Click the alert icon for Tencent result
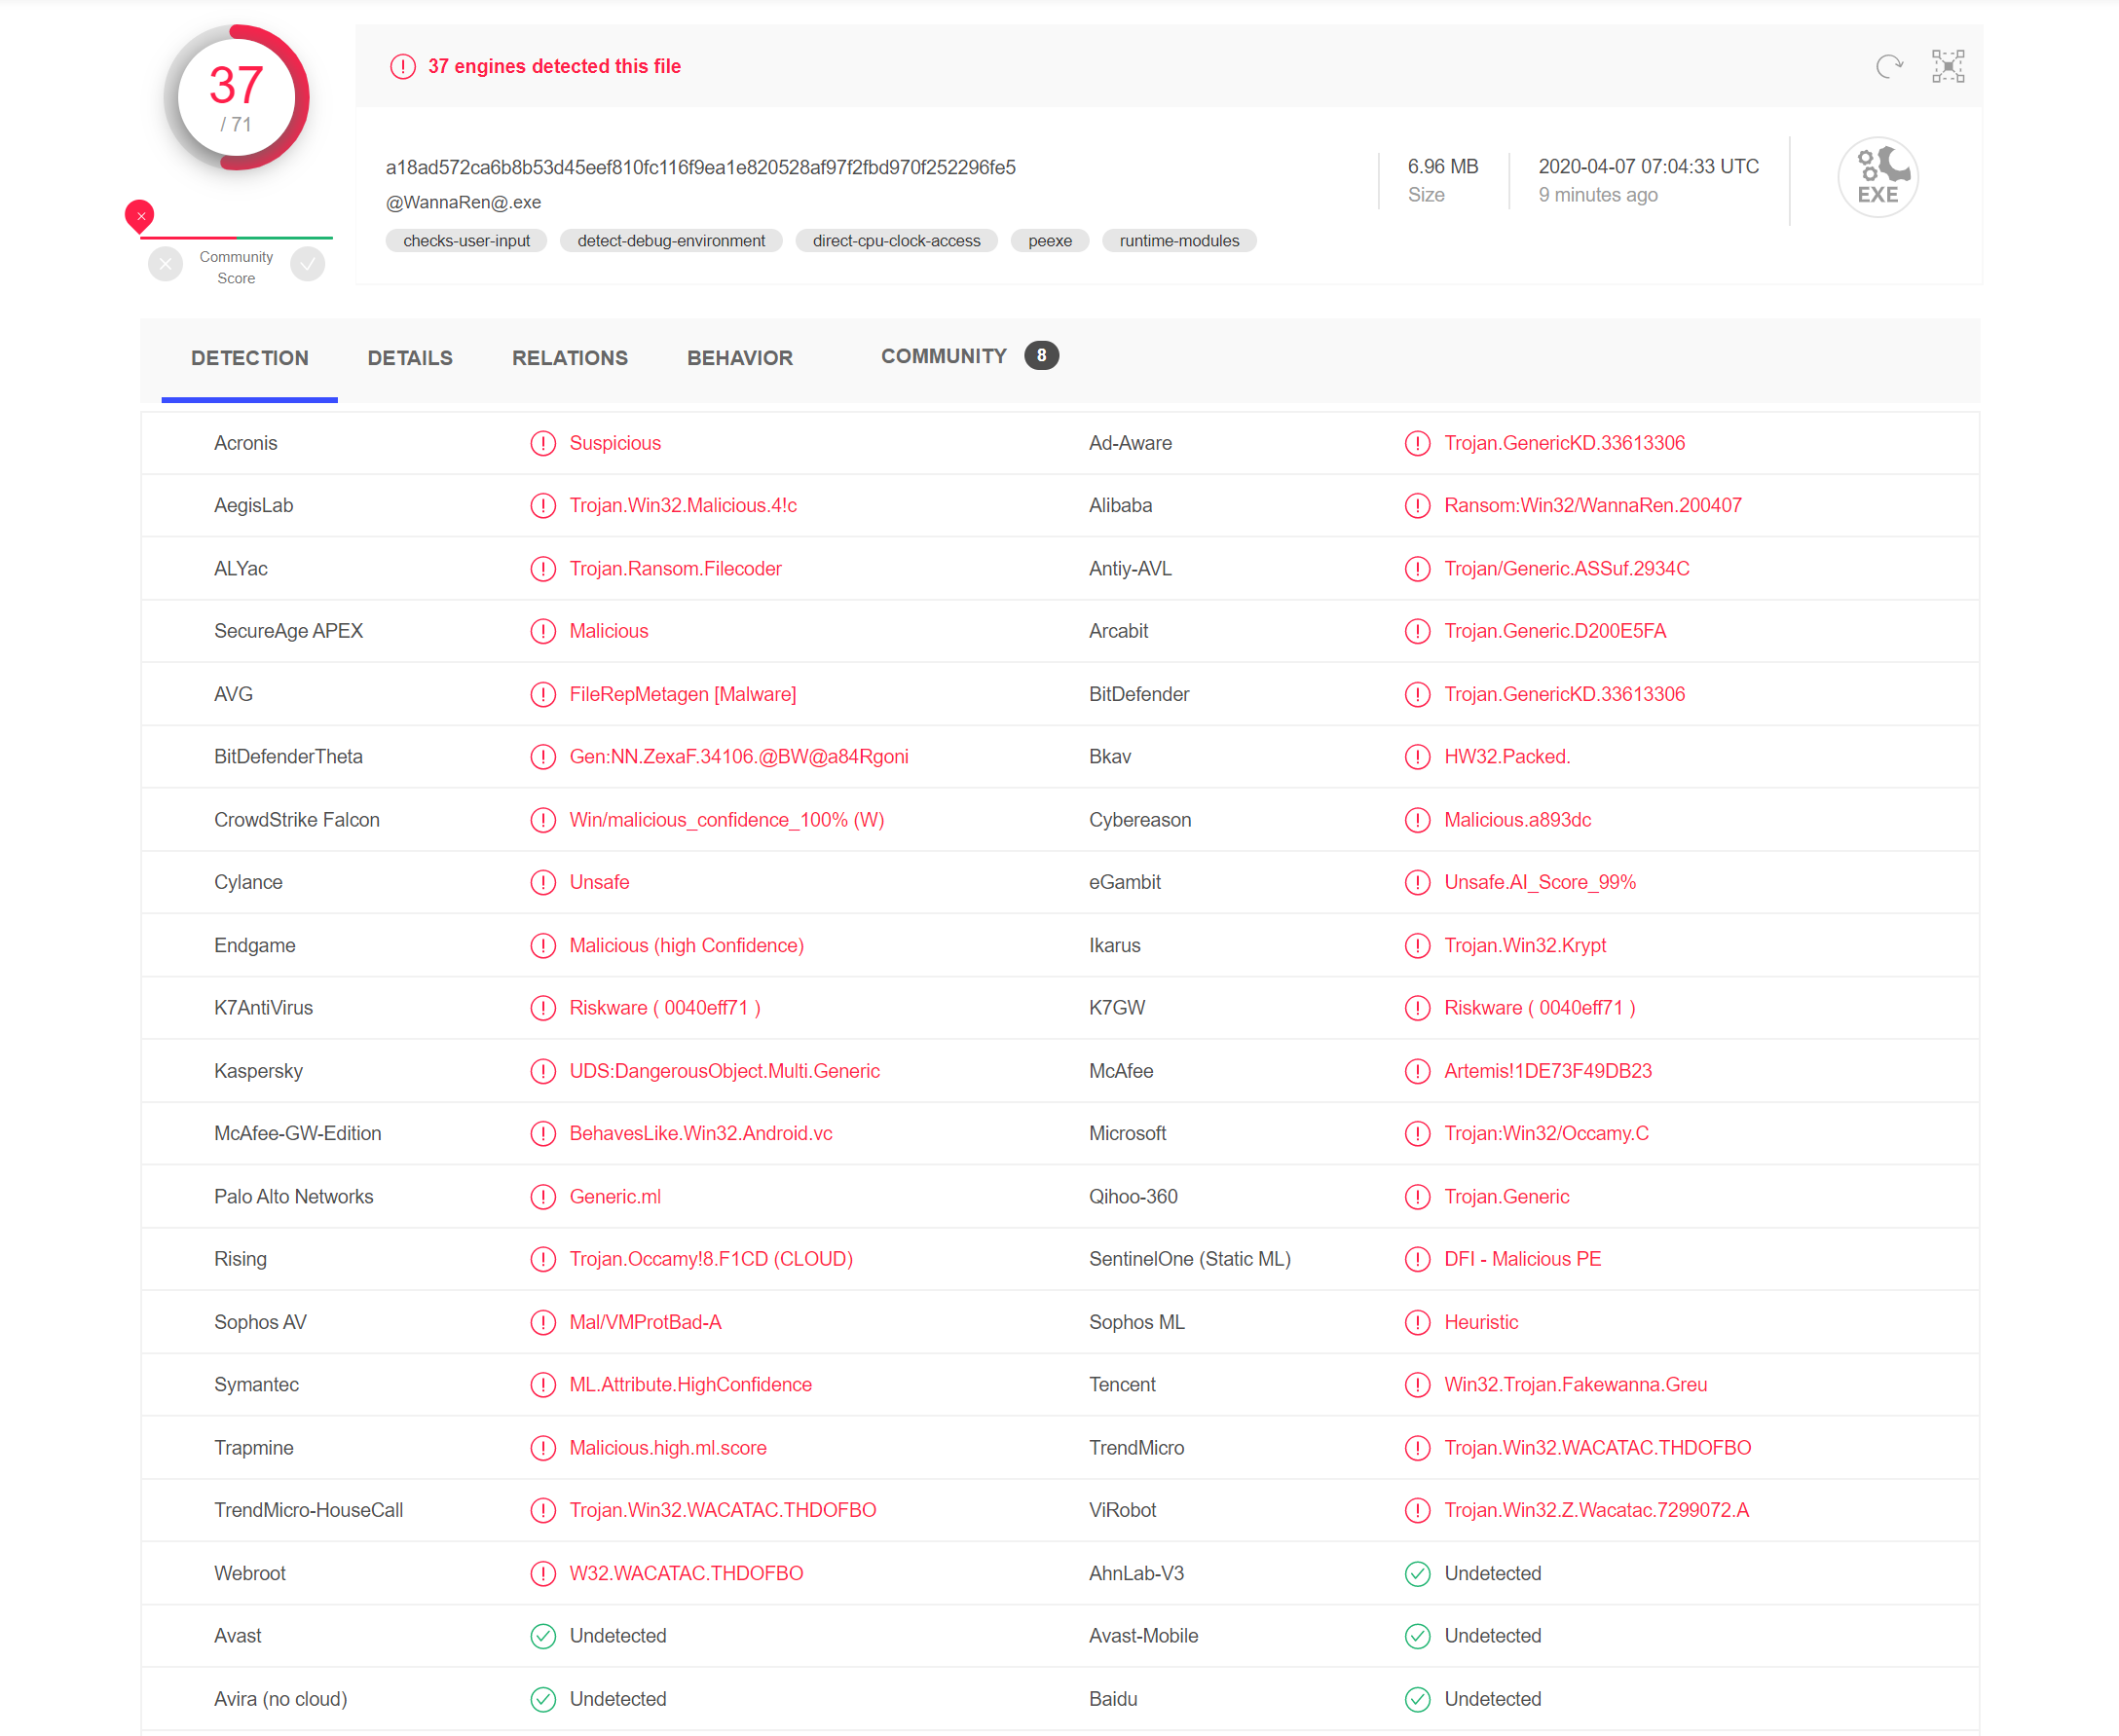 [x=1417, y=1385]
